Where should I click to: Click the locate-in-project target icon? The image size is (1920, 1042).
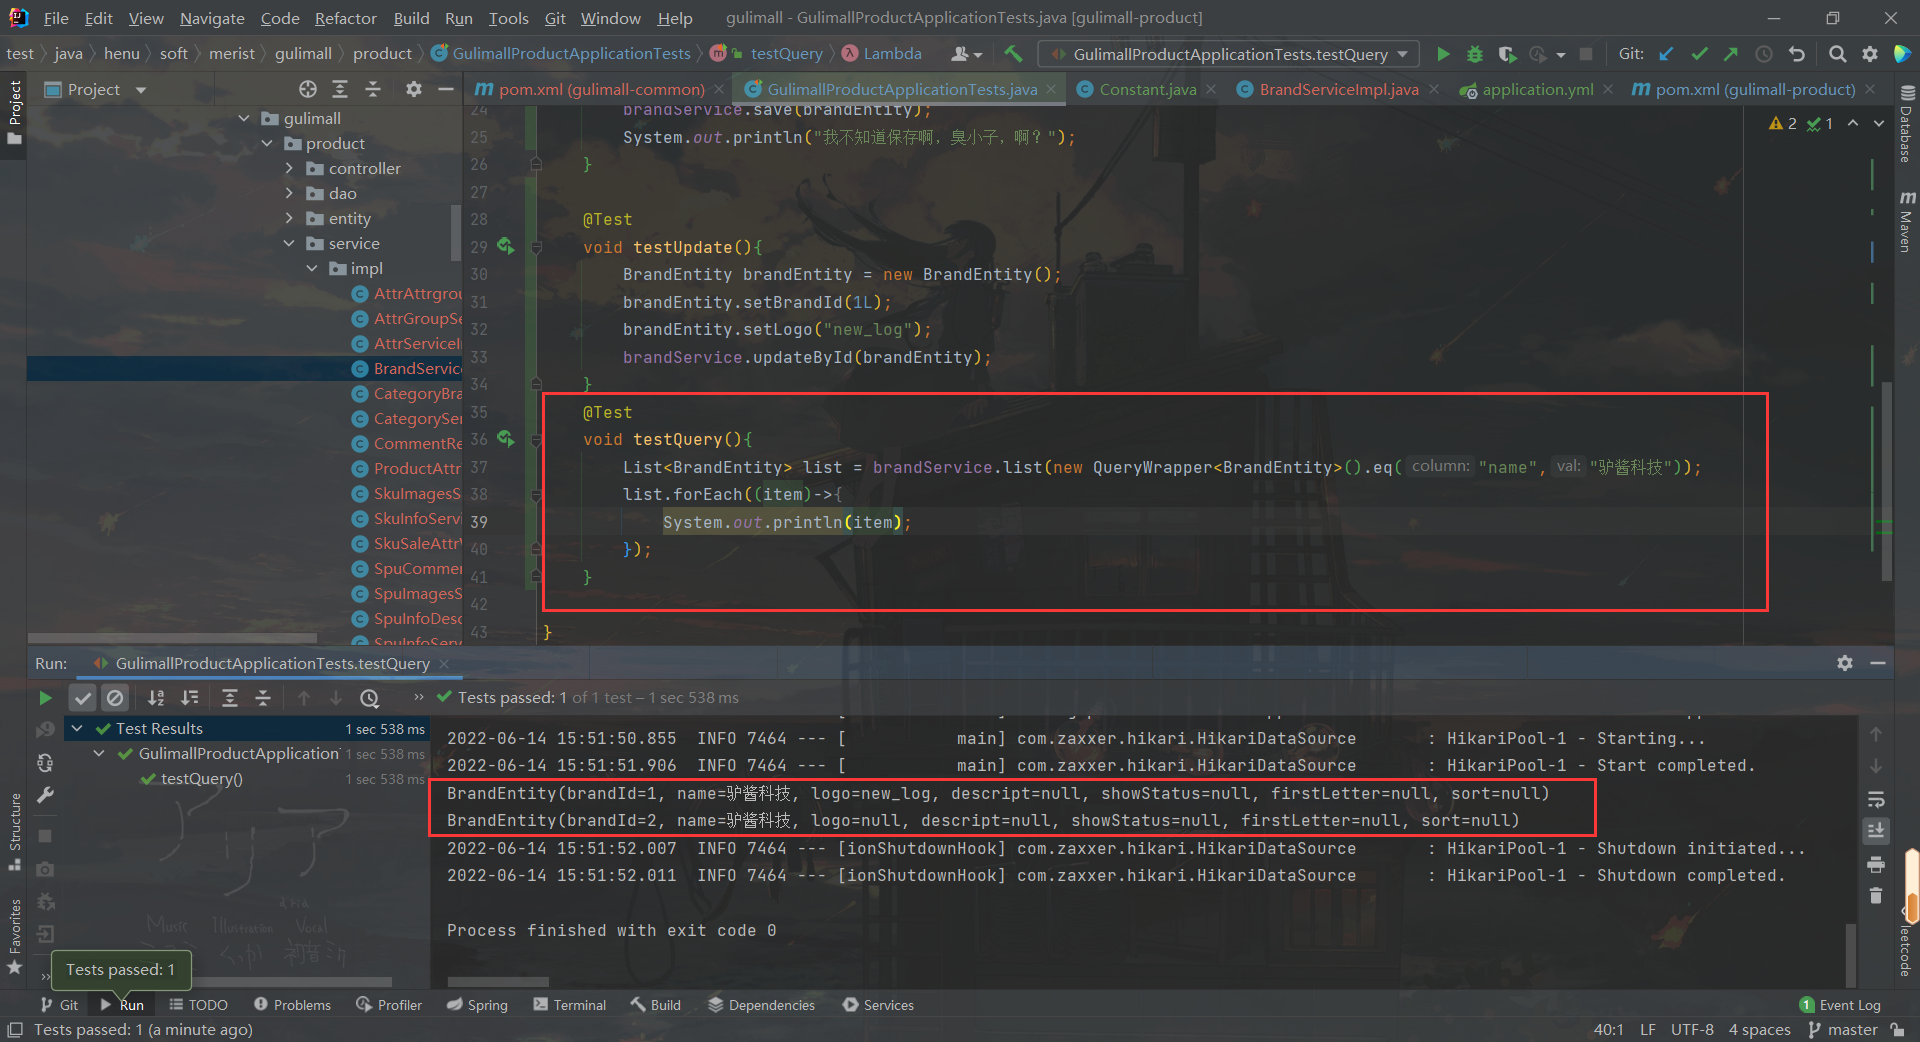(x=308, y=89)
